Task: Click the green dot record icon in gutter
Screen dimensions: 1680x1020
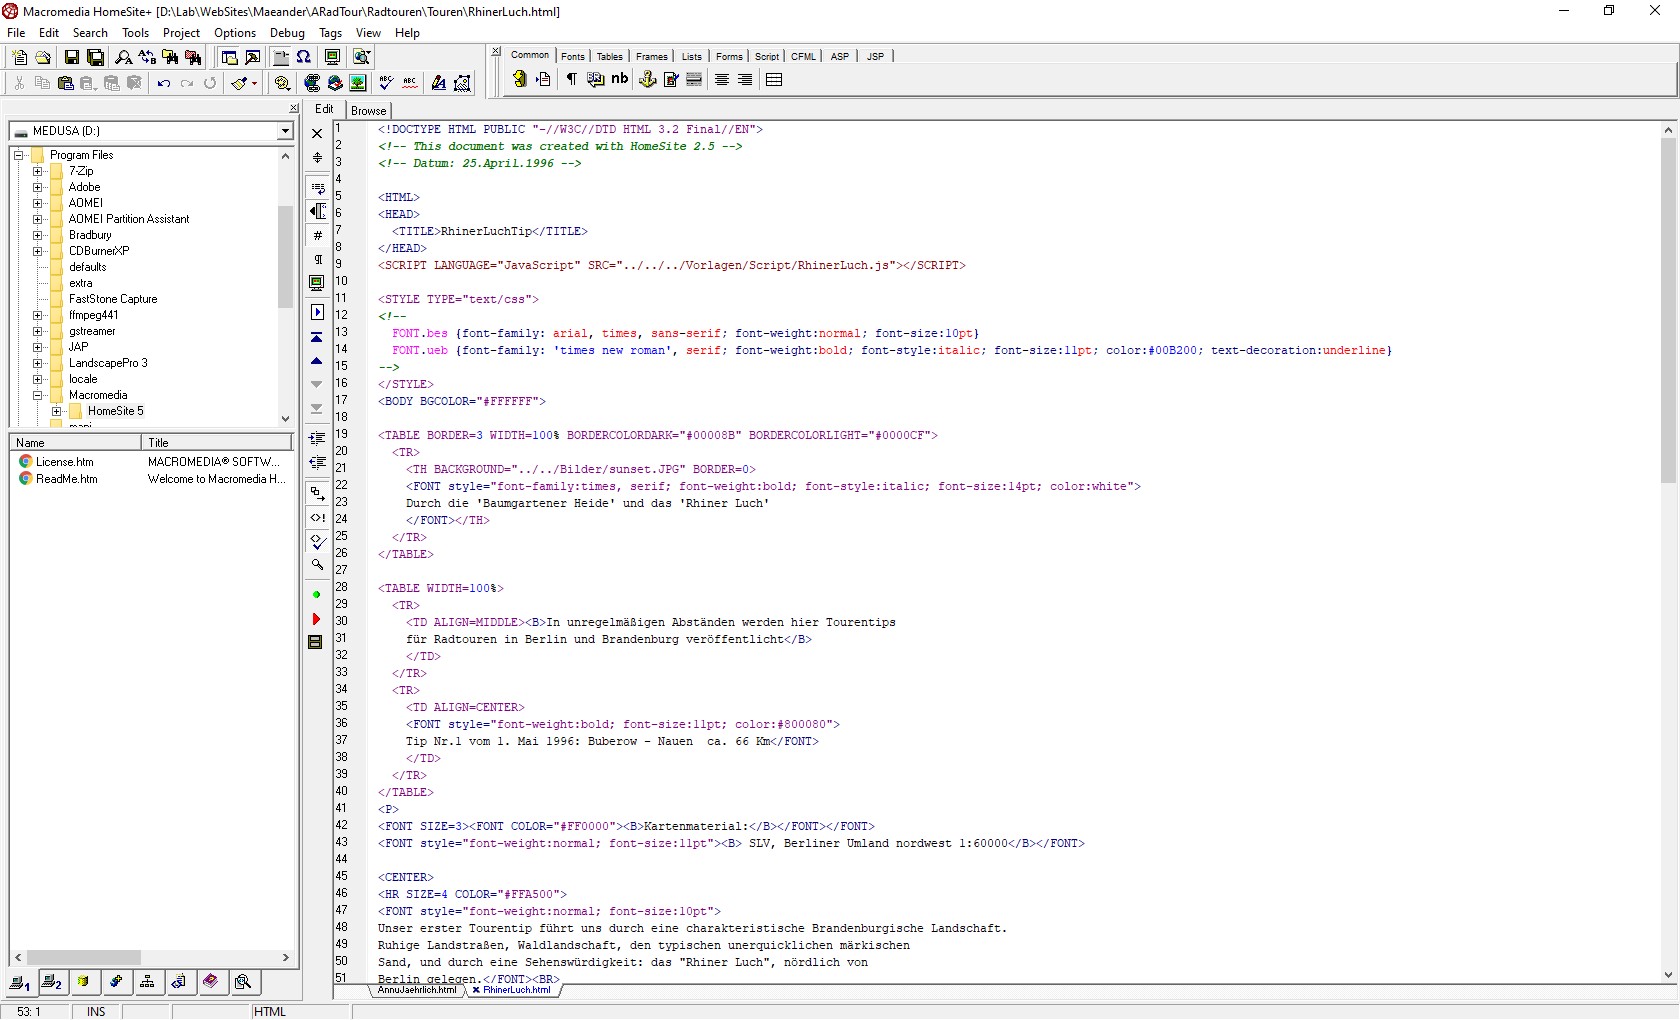Action: [x=317, y=595]
